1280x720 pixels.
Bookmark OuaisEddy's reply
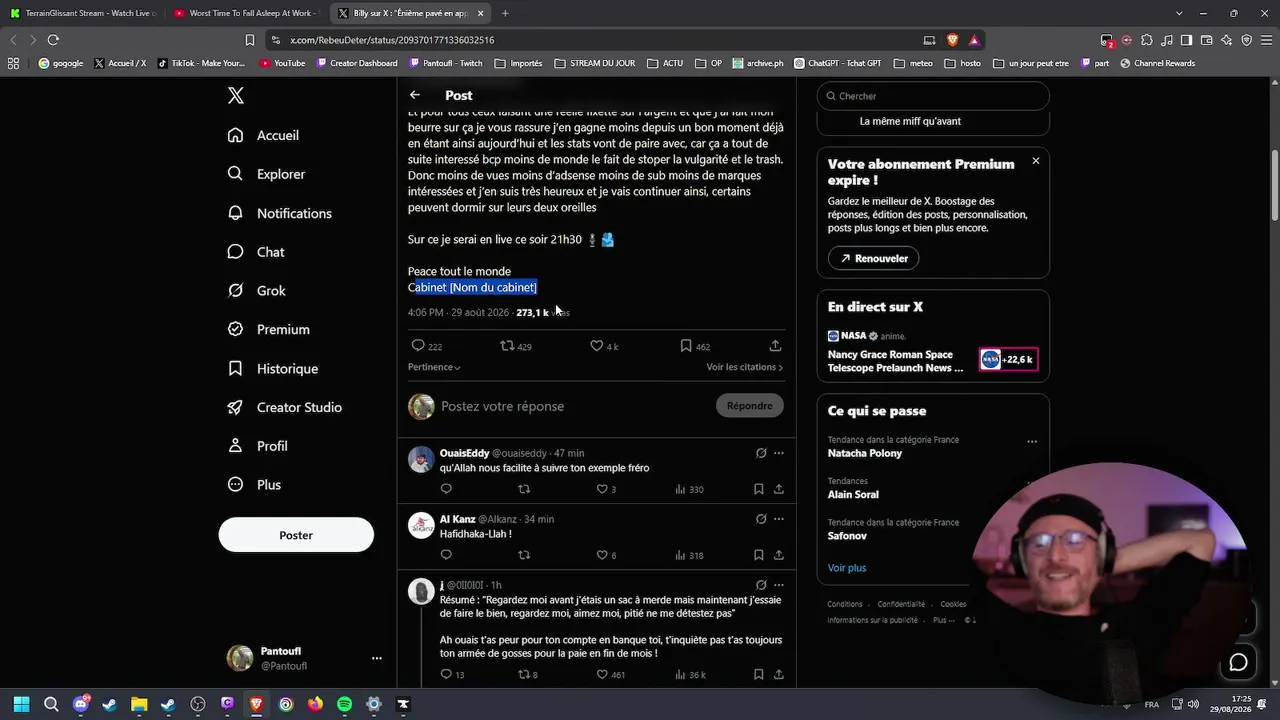pos(759,489)
